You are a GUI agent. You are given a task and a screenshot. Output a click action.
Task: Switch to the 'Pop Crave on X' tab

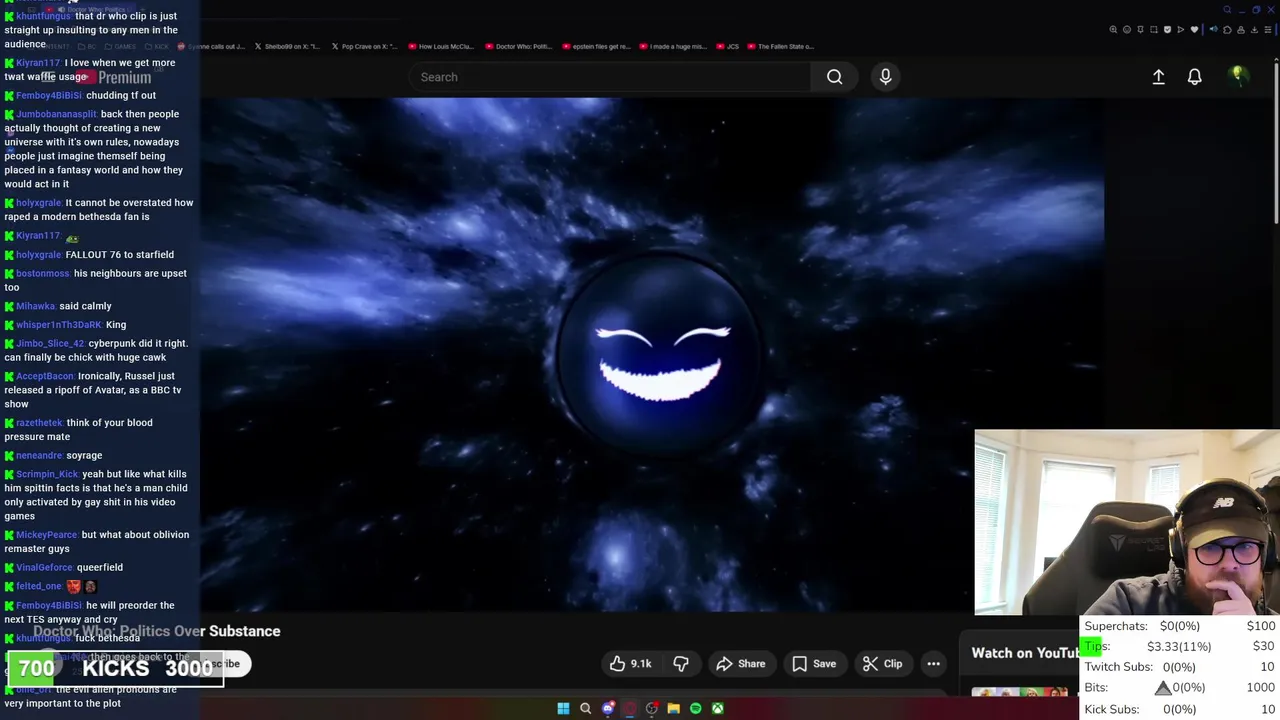(364, 46)
